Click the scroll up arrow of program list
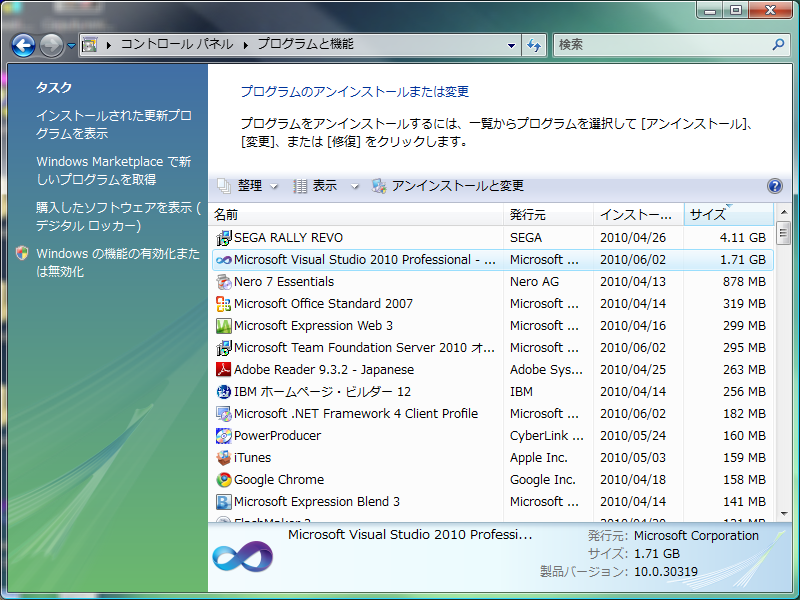This screenshot has width=800, height=600. tap(784, 212)
